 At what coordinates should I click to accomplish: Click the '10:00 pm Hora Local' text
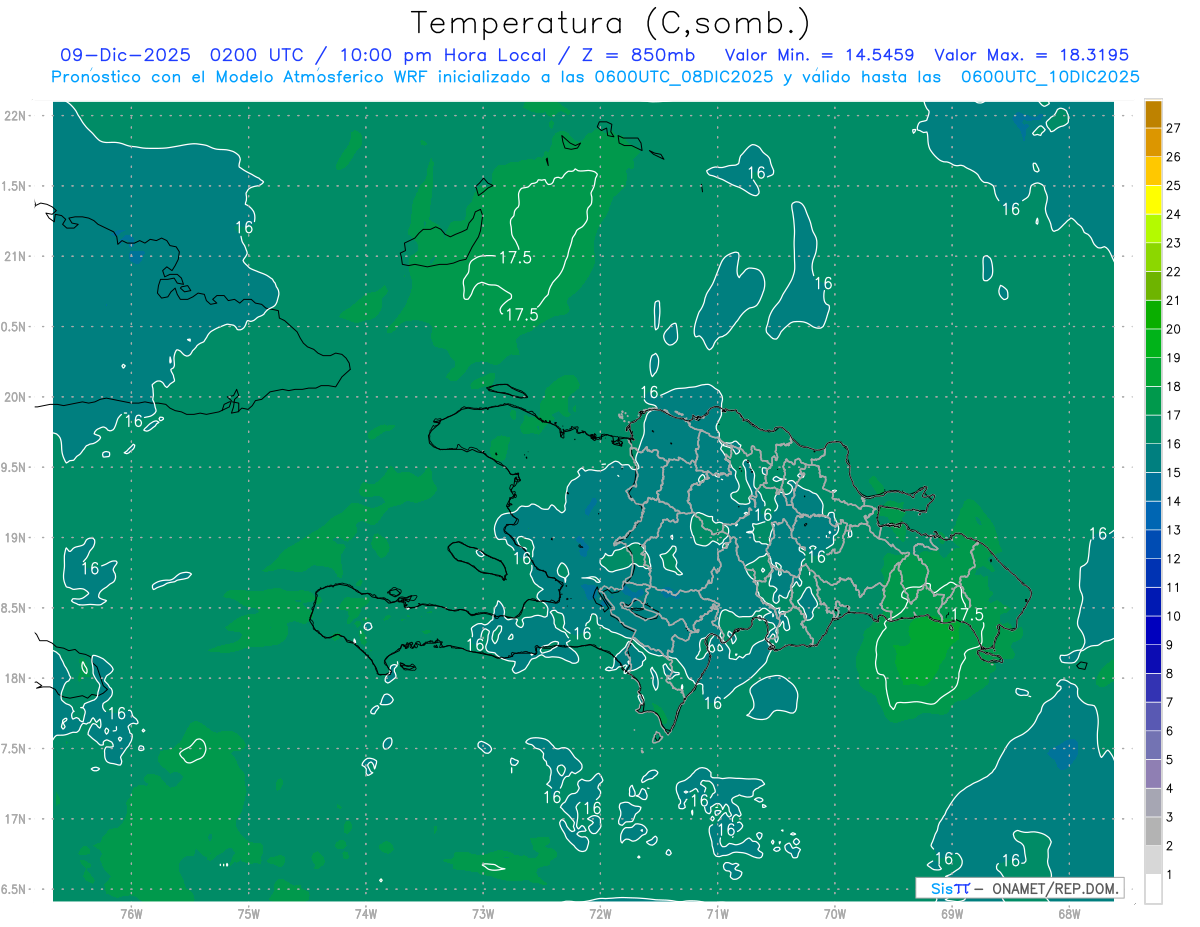442,55
